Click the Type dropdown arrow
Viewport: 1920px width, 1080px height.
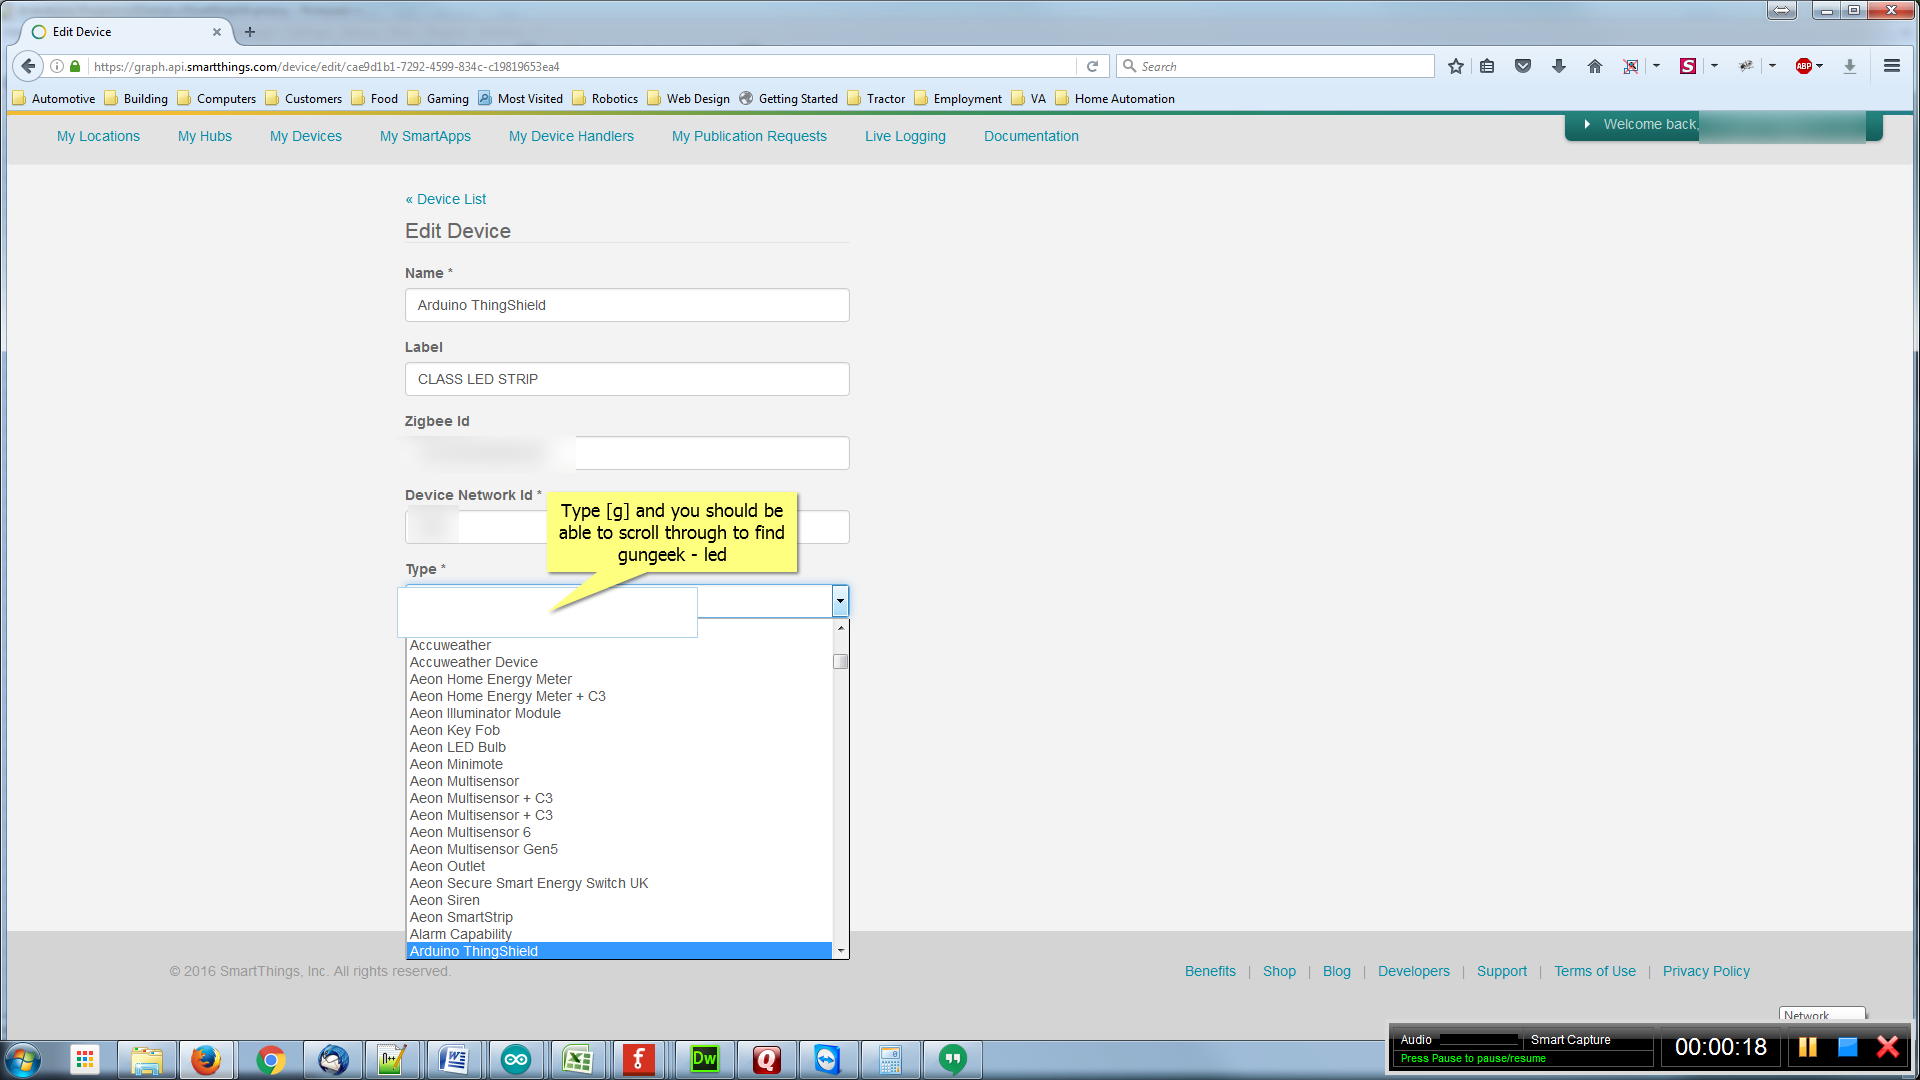tap(840, 601)
